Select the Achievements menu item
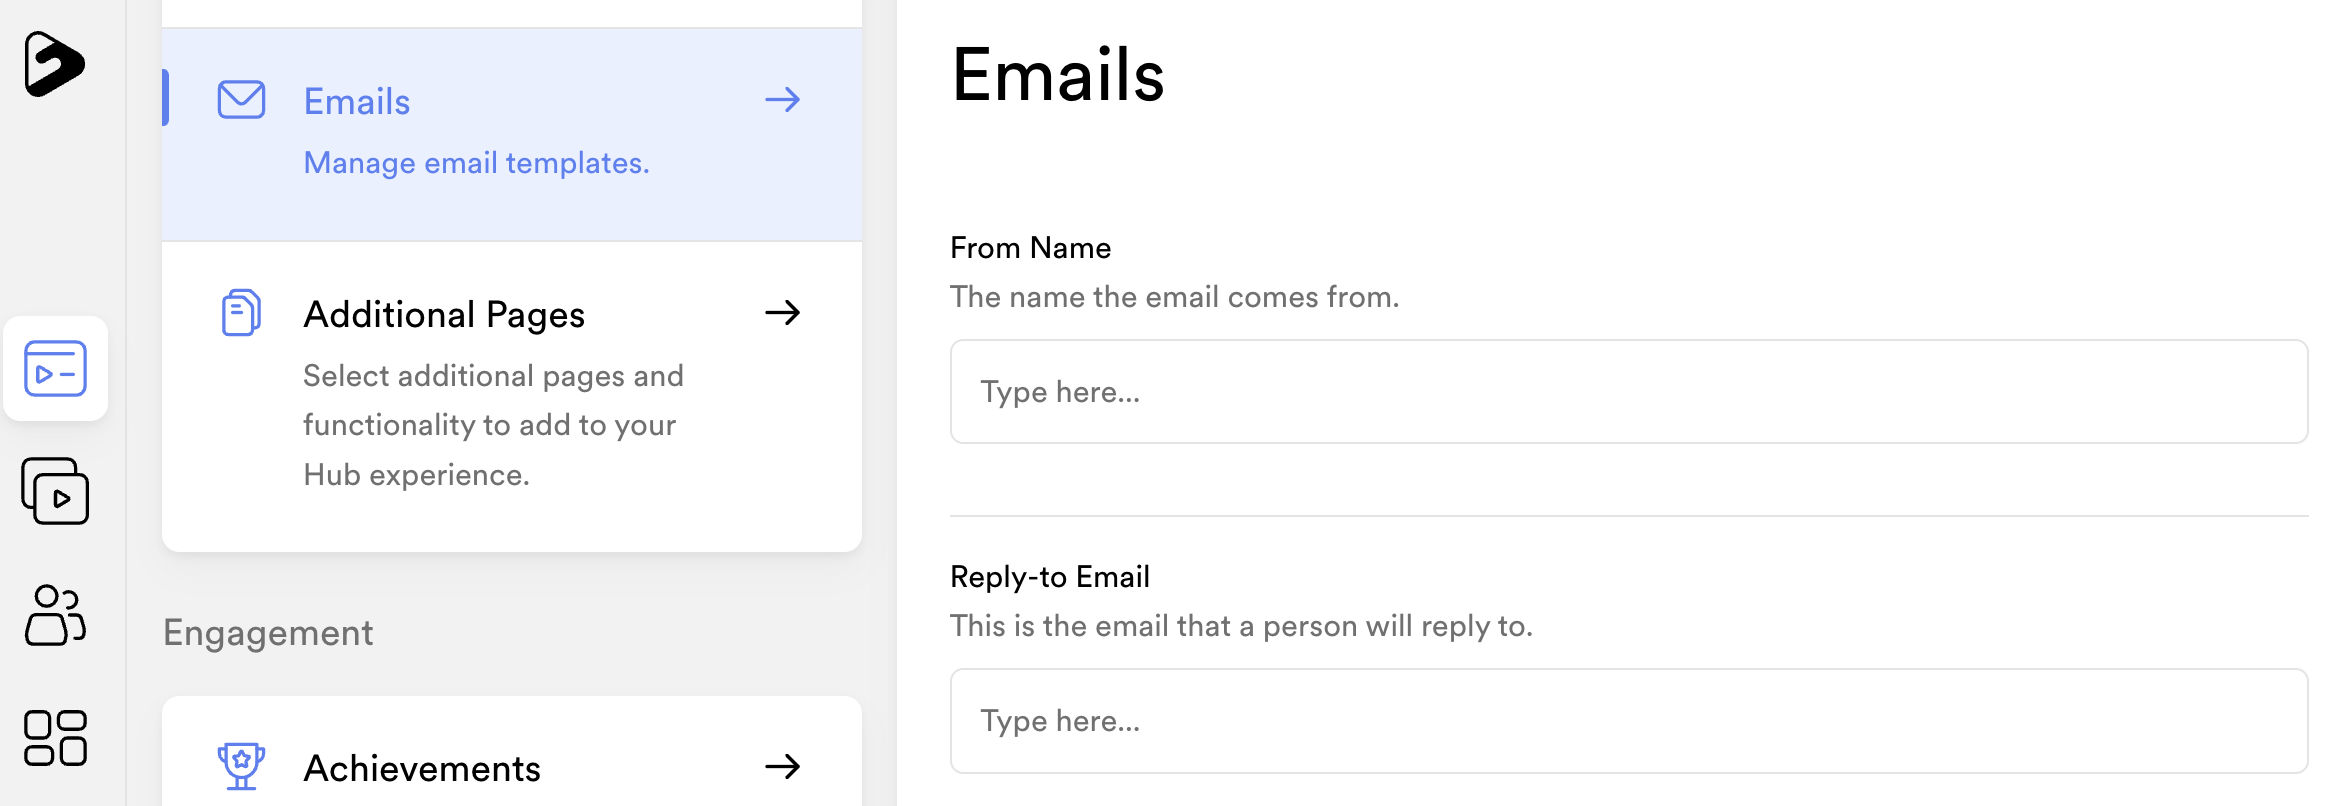The image size is (2352, 806). click(512, 752)
